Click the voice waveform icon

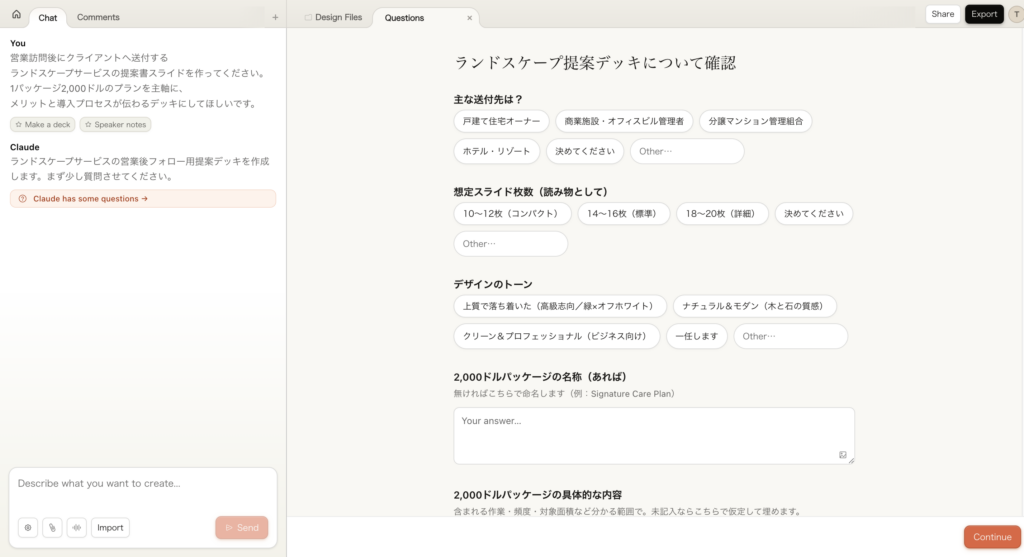pyautogui.click(x=77, y=527)
